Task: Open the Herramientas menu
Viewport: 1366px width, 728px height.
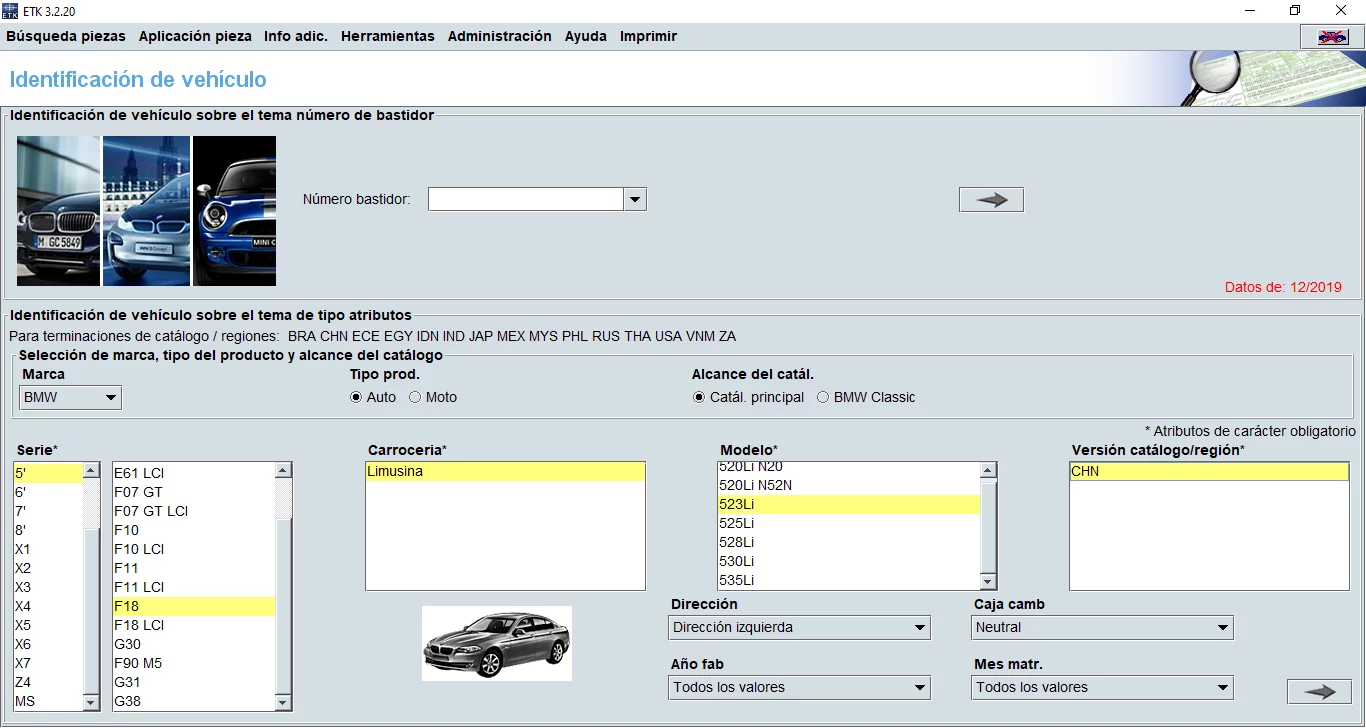Action: (388, 35)
